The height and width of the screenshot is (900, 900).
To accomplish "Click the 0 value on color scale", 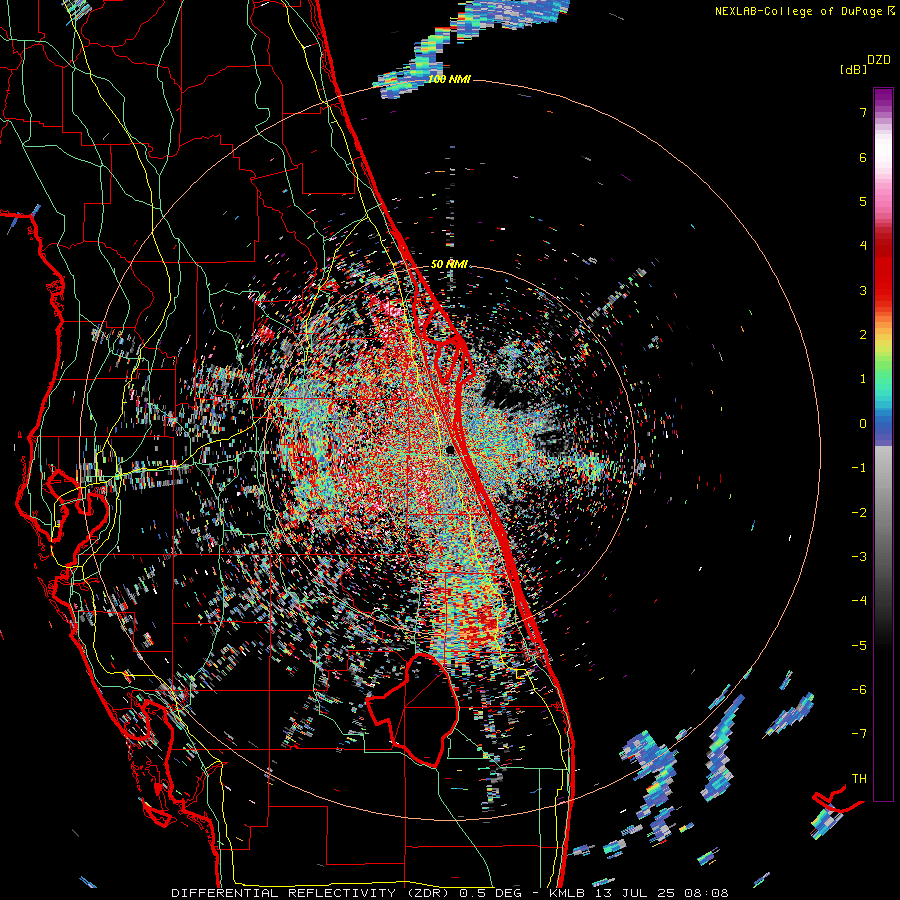I will click(x=863, y=424).
